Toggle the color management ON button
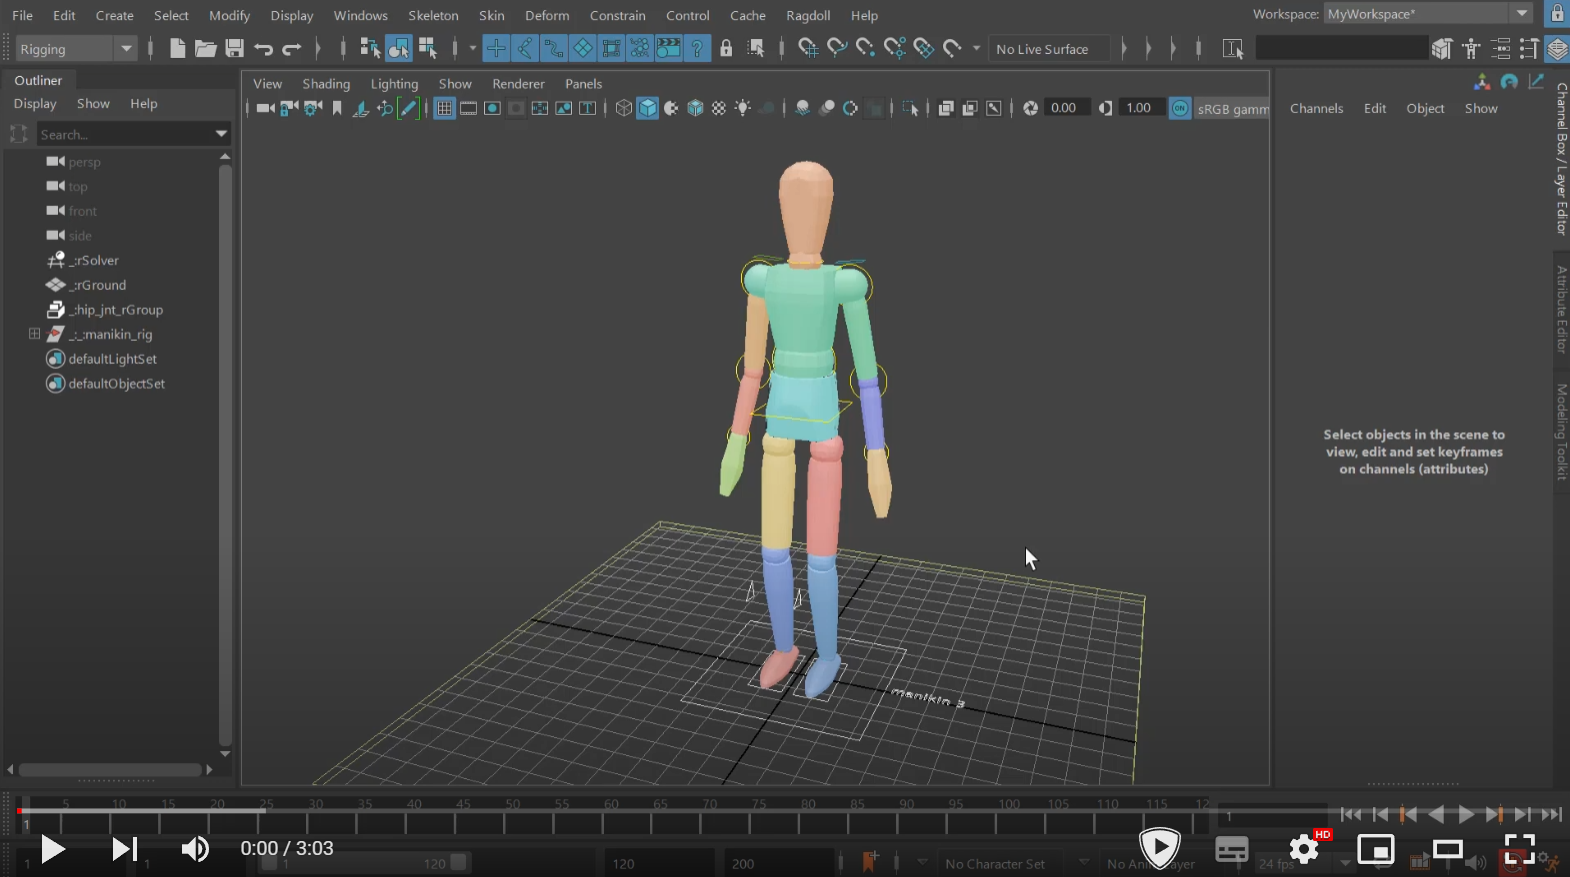The height and width of the screenshot is (877, 1570). (x=1180, y=108)
